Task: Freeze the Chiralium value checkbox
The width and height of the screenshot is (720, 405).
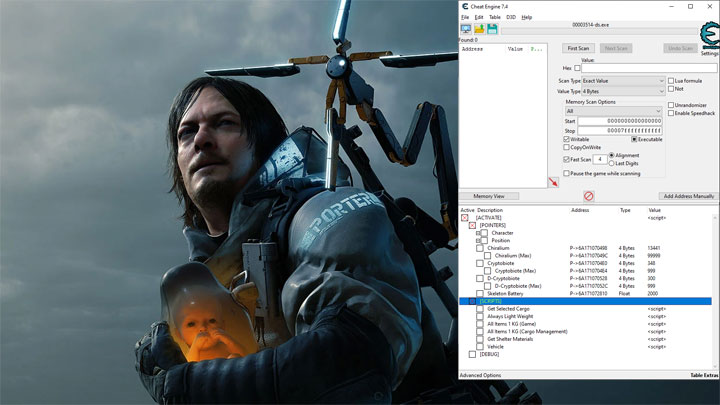Action: (x=480, y=248)
